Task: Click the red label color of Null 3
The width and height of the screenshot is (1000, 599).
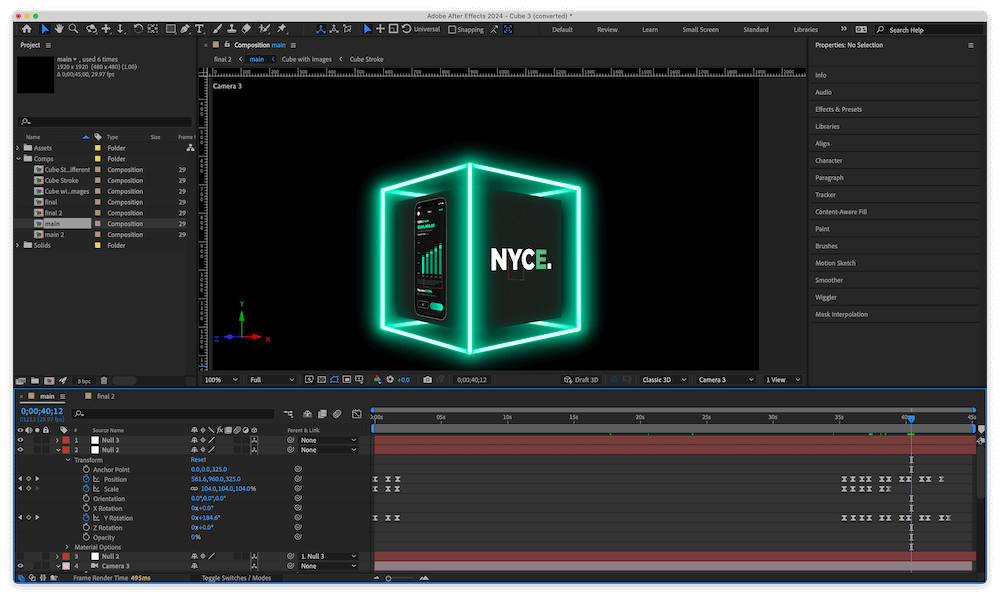Action: click(x=66, y=440)
